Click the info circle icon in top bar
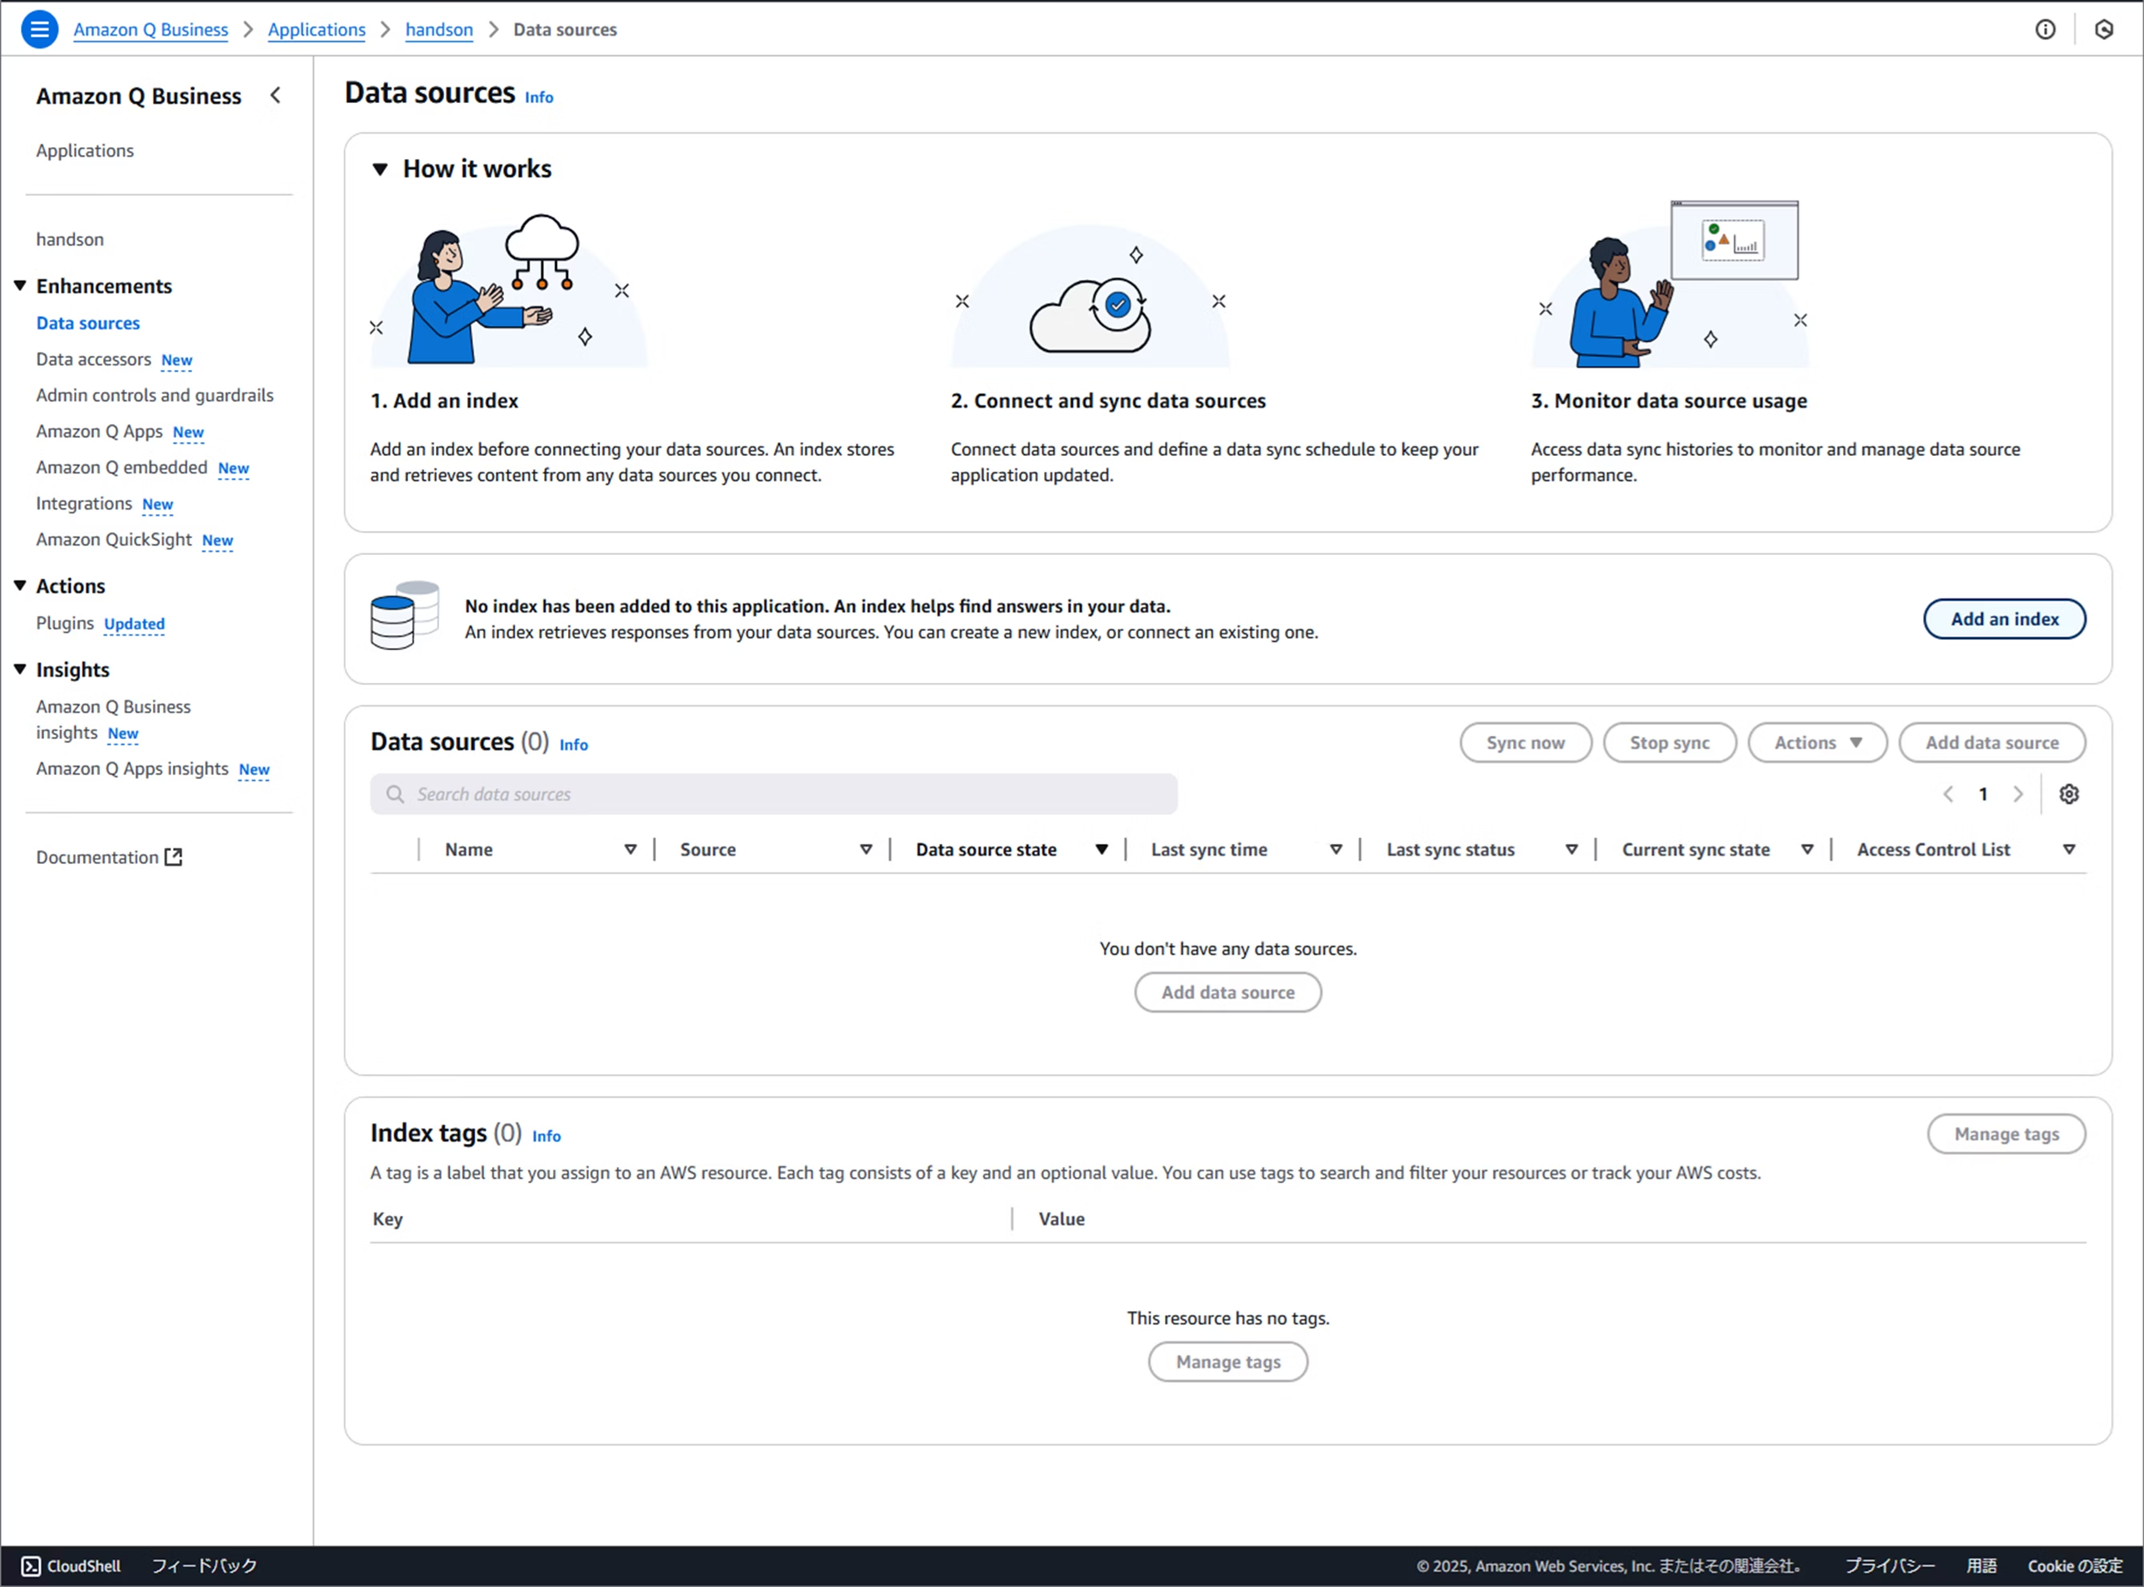 2045,29
